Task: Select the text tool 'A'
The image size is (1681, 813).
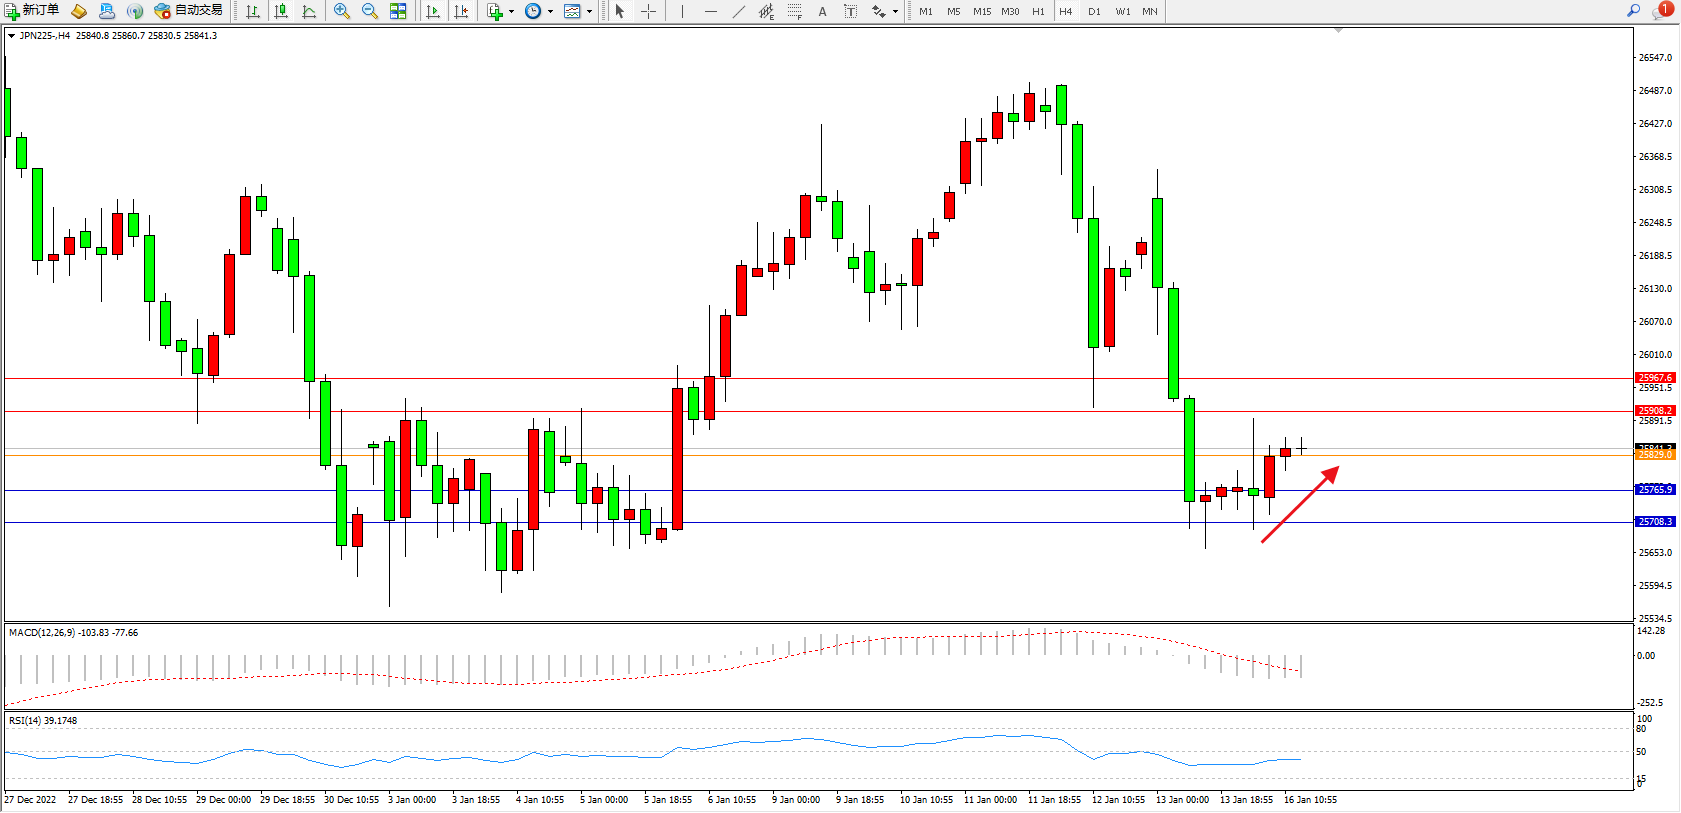Action: pos(822,11)
